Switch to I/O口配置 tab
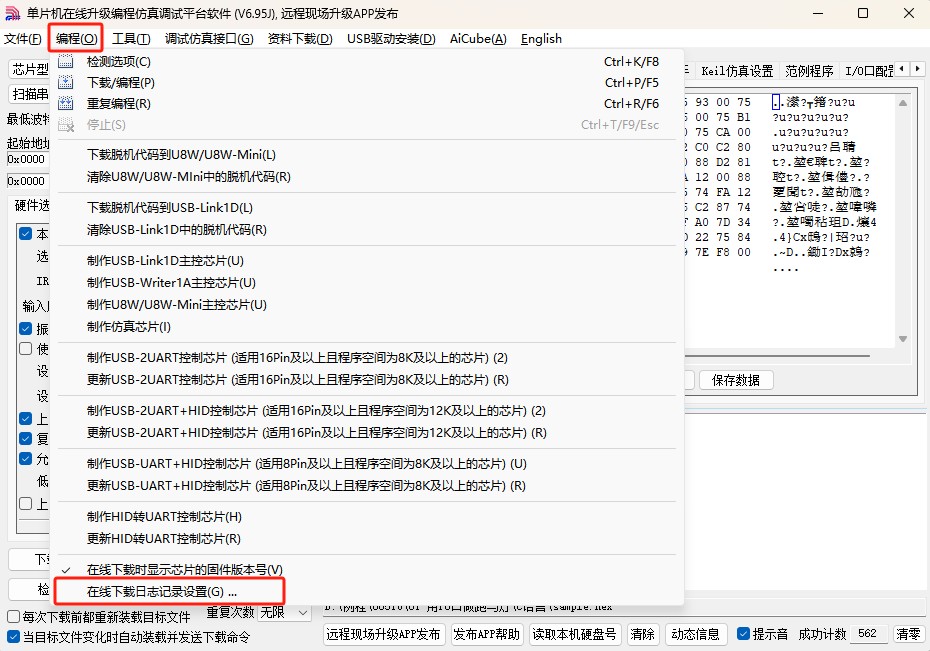This screenshot has width=930, height=651. [x=868, y=71]
